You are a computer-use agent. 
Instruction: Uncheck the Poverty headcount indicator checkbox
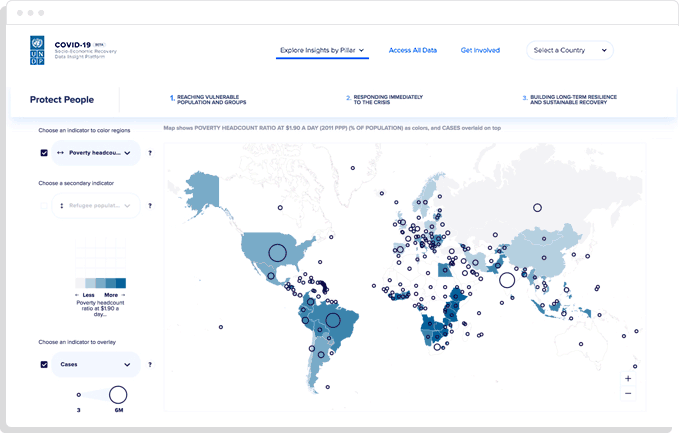point(44,153)
